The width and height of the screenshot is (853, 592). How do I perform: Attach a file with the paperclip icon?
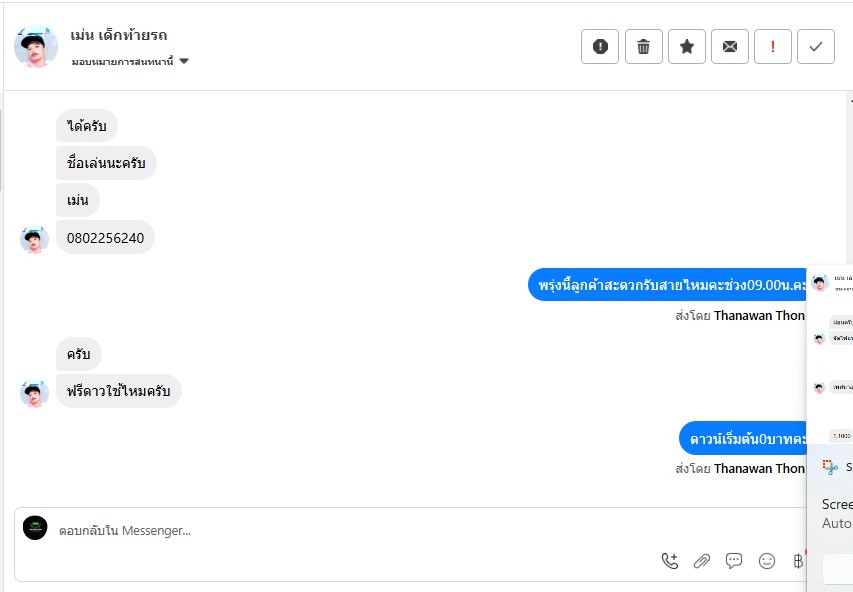tap(702, 561)
